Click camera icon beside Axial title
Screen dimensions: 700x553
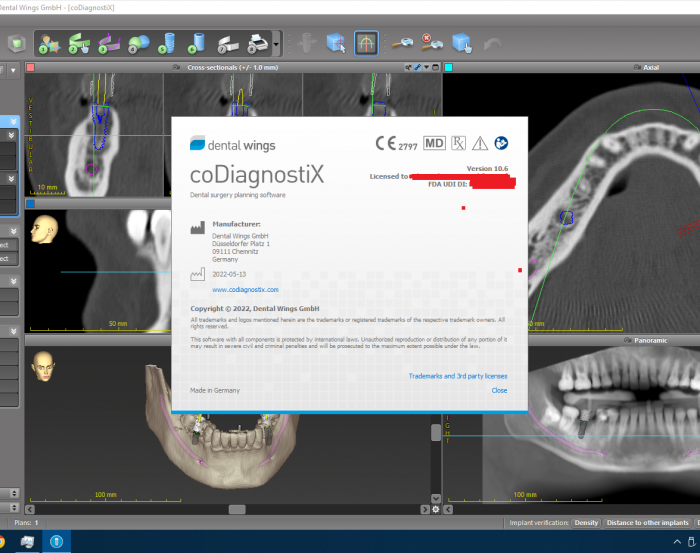click(x=638, y=67)
